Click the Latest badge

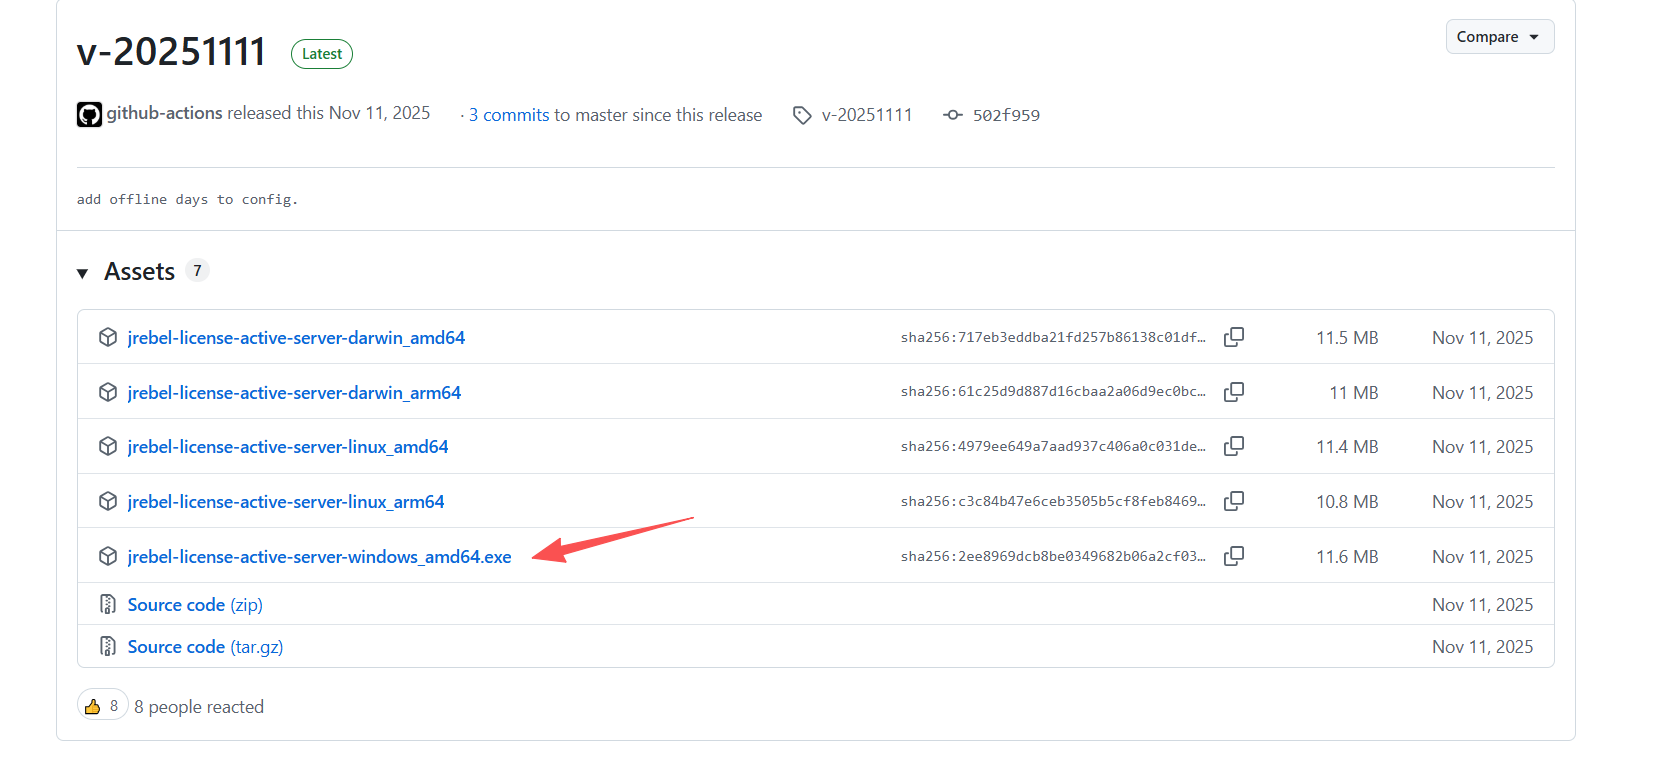coord(322,54)
